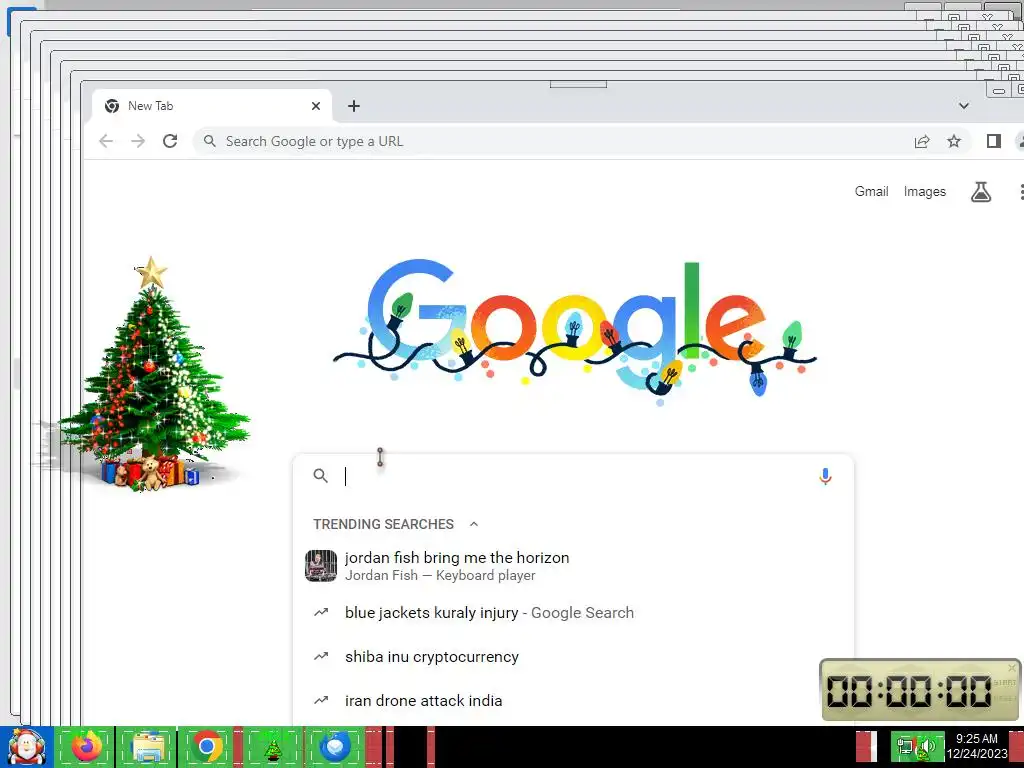This screenshot has height=768, width=1024.
Task: Open the Images link
Action: pos(924,191)
